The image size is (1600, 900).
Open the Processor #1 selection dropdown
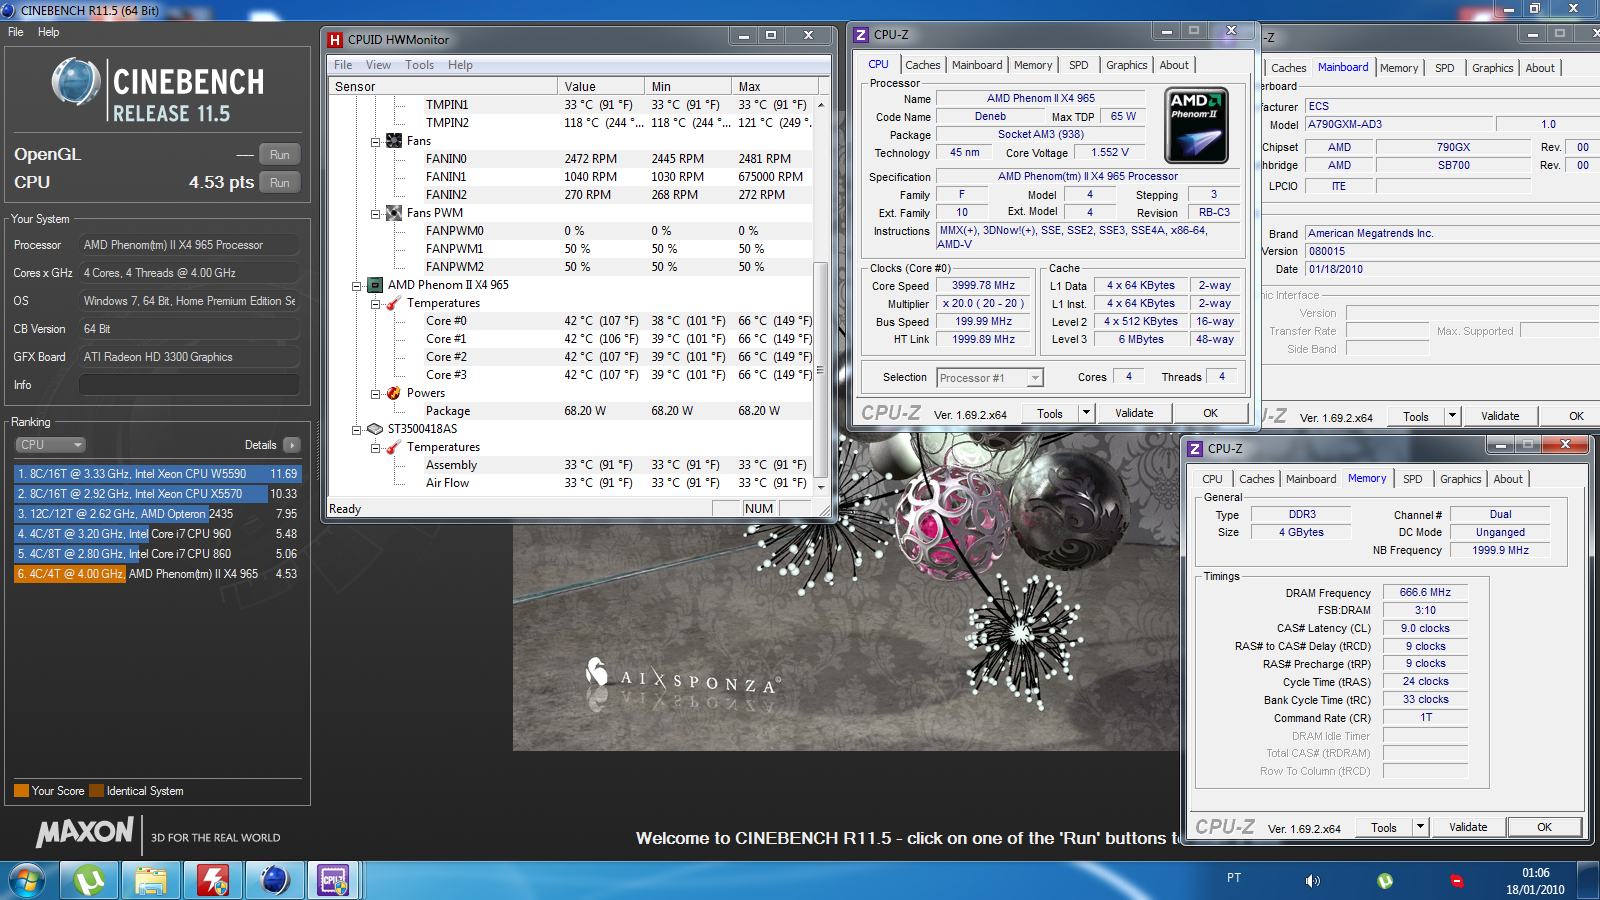[x=990, y=378]
